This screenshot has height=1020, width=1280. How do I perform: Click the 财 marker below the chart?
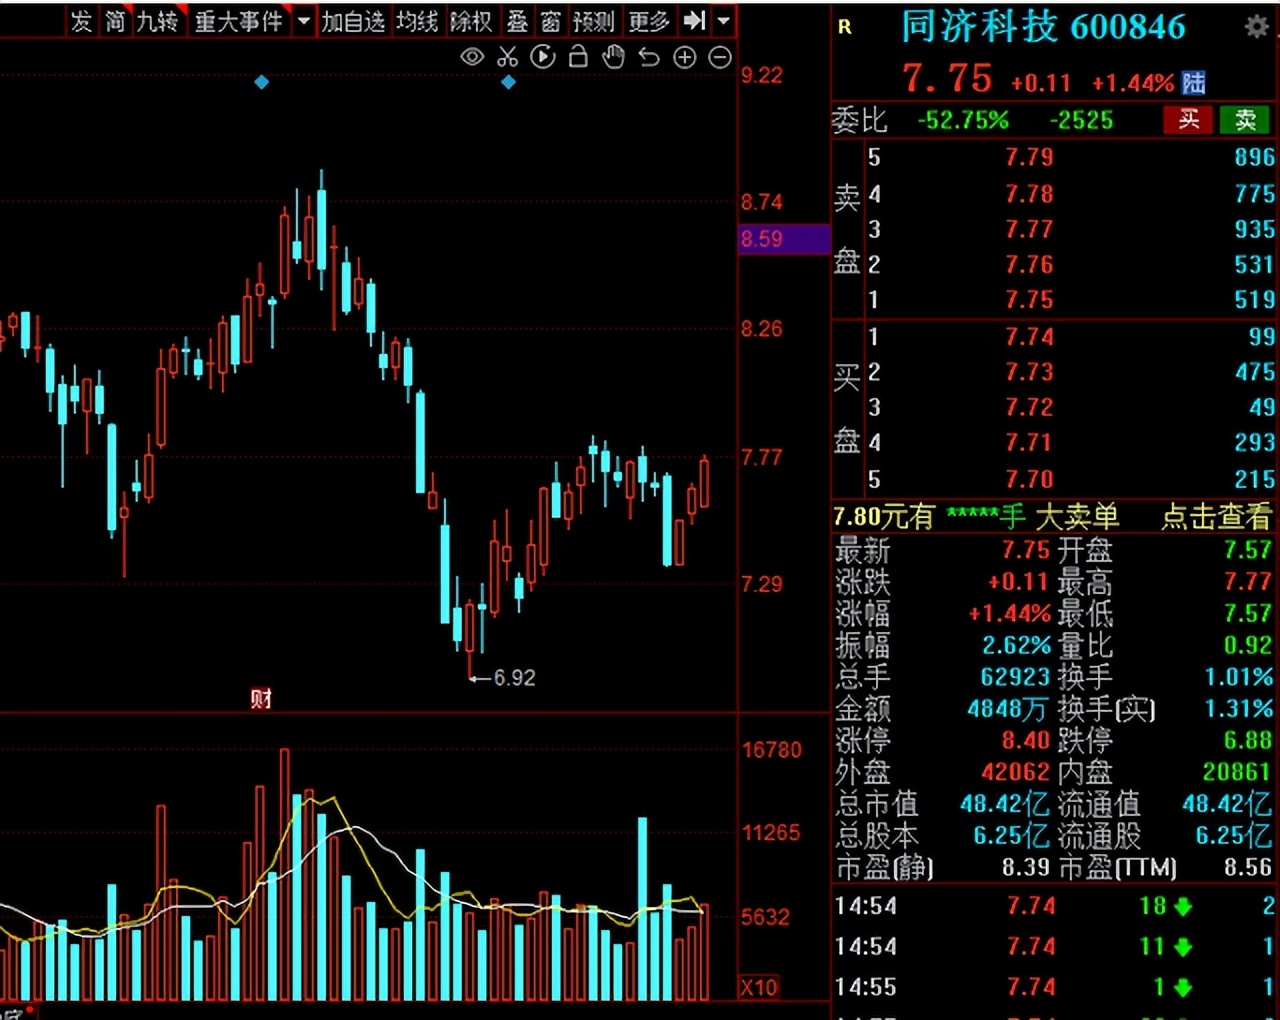point(262,698)
